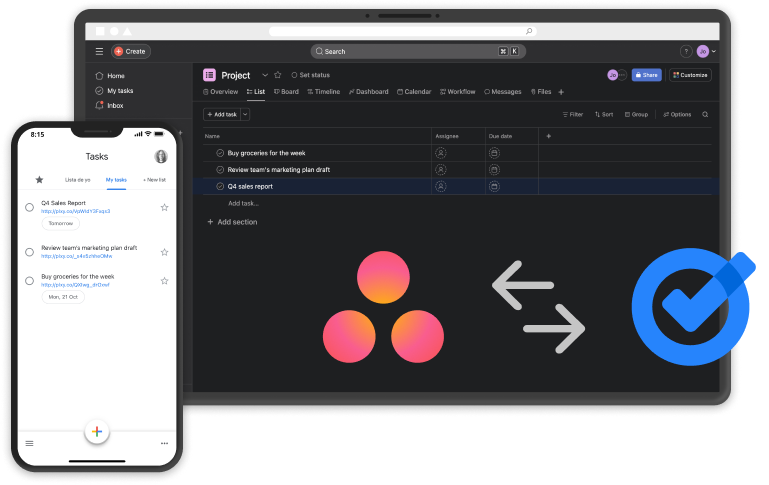Click project member avatar next to Share
The width and height of the screenshot is (769, 485).
[x=613, y=75]
